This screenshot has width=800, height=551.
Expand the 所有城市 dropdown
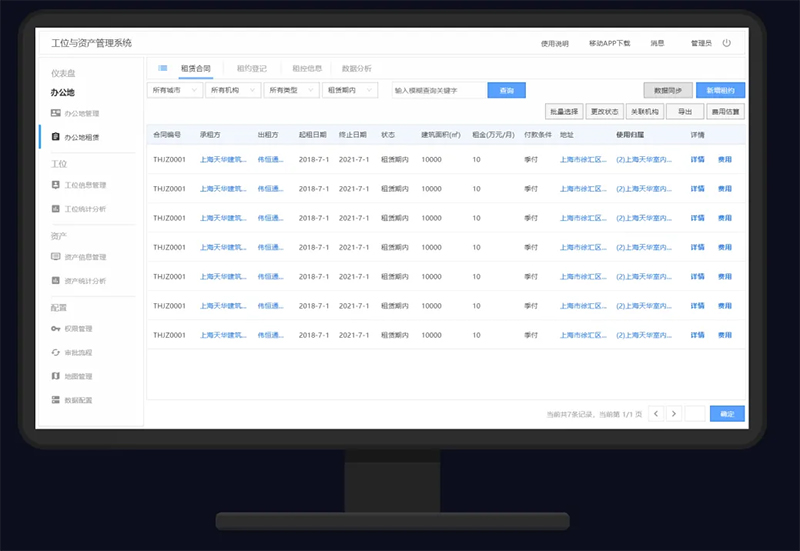174,90
